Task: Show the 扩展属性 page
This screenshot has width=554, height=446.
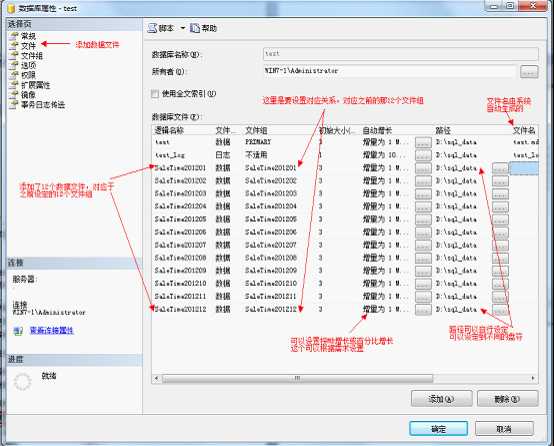Action: pos(35,85)
